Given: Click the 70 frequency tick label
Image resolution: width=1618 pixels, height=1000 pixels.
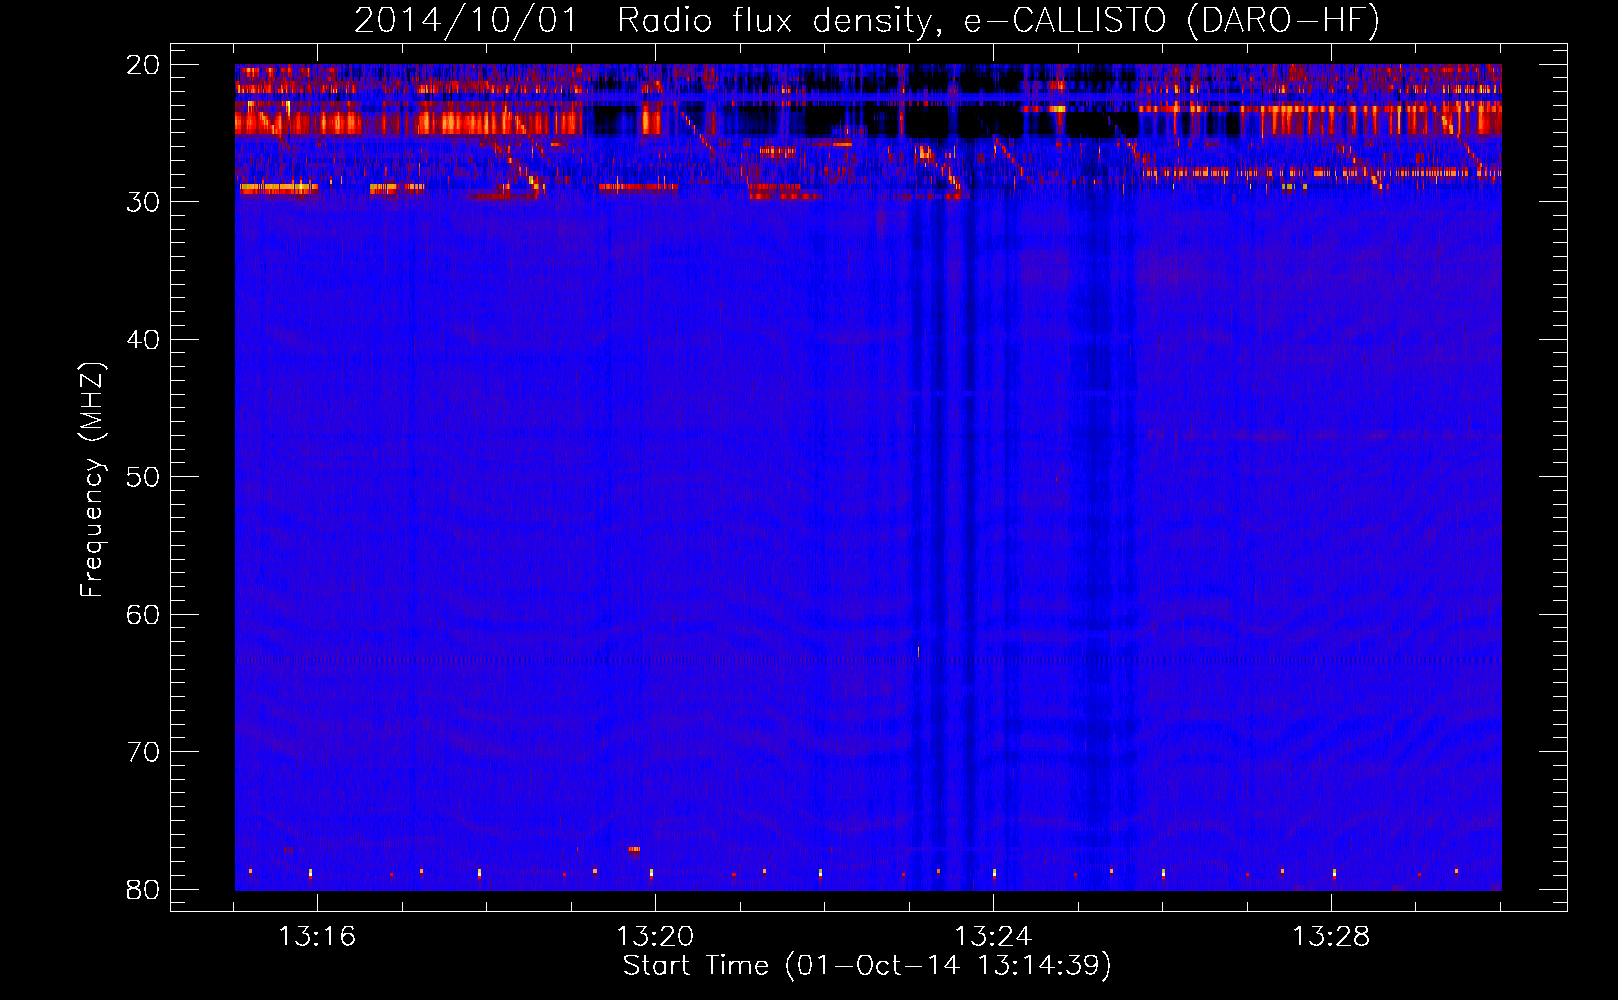Looking at the screenshot, I should tap(144, 752).
